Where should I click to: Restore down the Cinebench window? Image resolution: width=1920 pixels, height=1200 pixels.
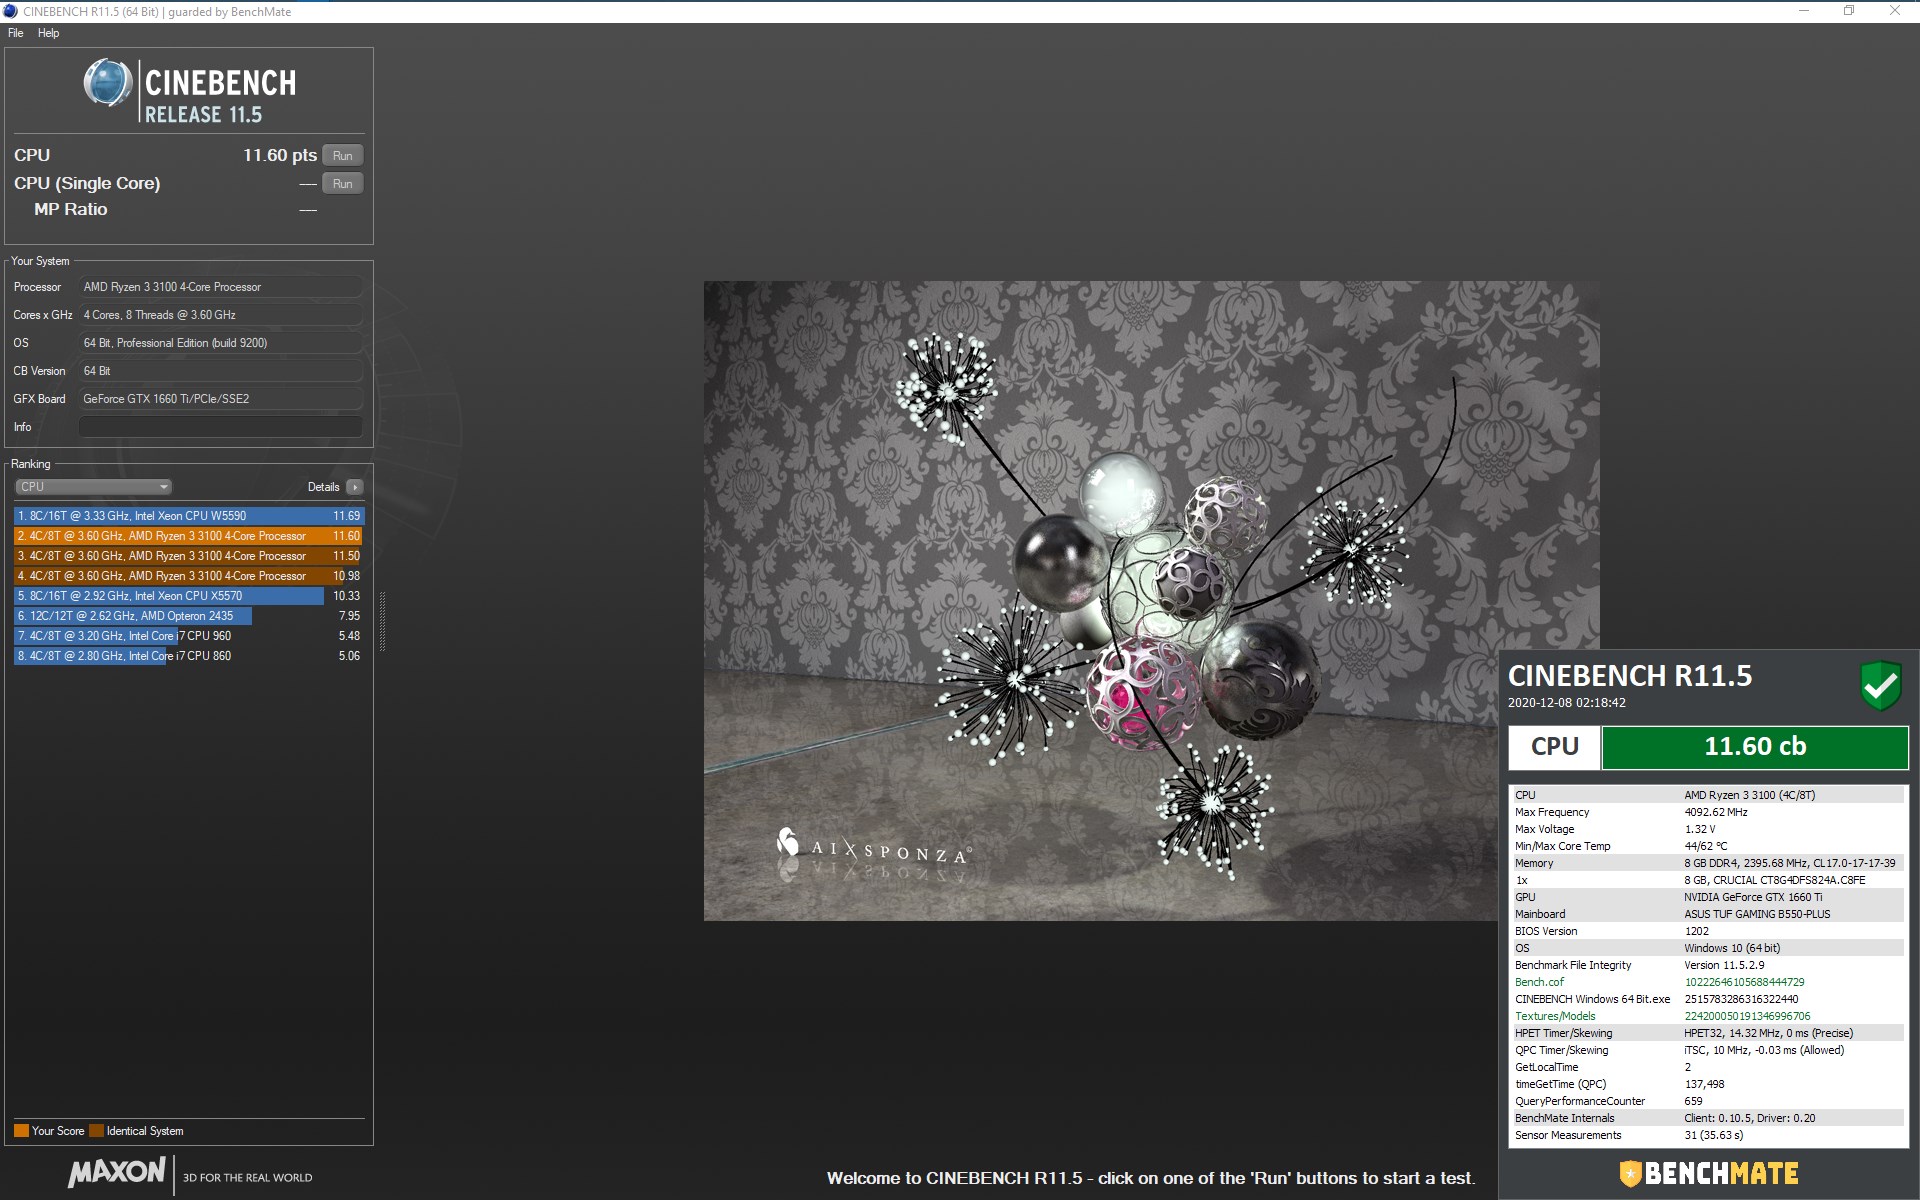point(1849,11)
